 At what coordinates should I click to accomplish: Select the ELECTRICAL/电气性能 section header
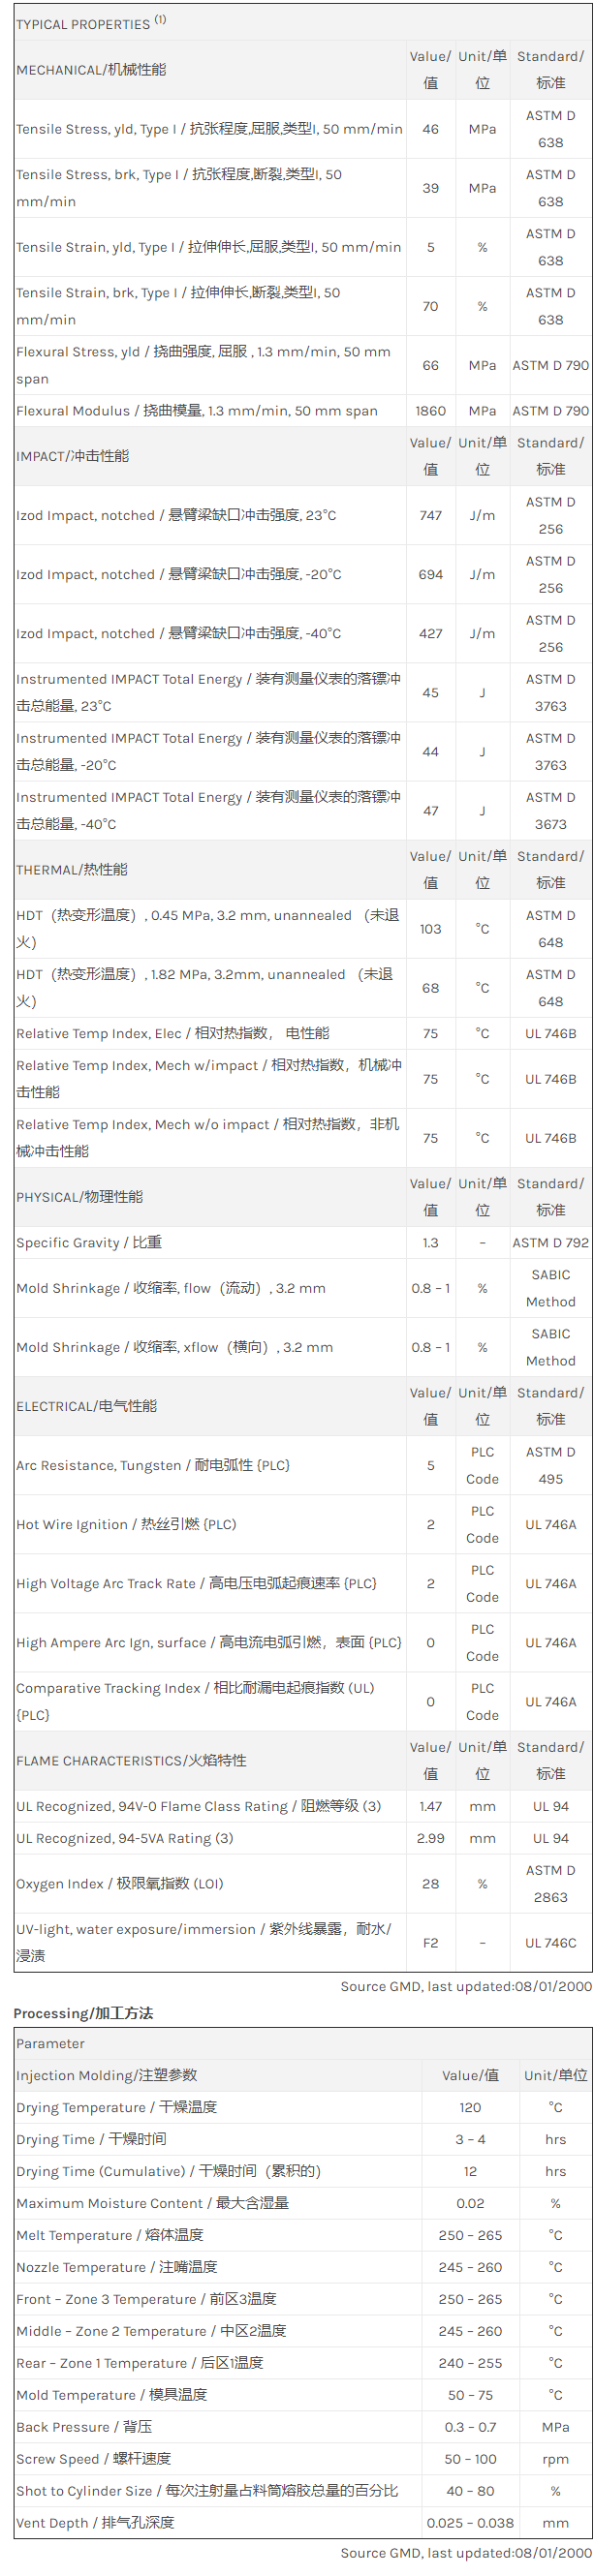pyautogui.click(x=87, y=1406)
